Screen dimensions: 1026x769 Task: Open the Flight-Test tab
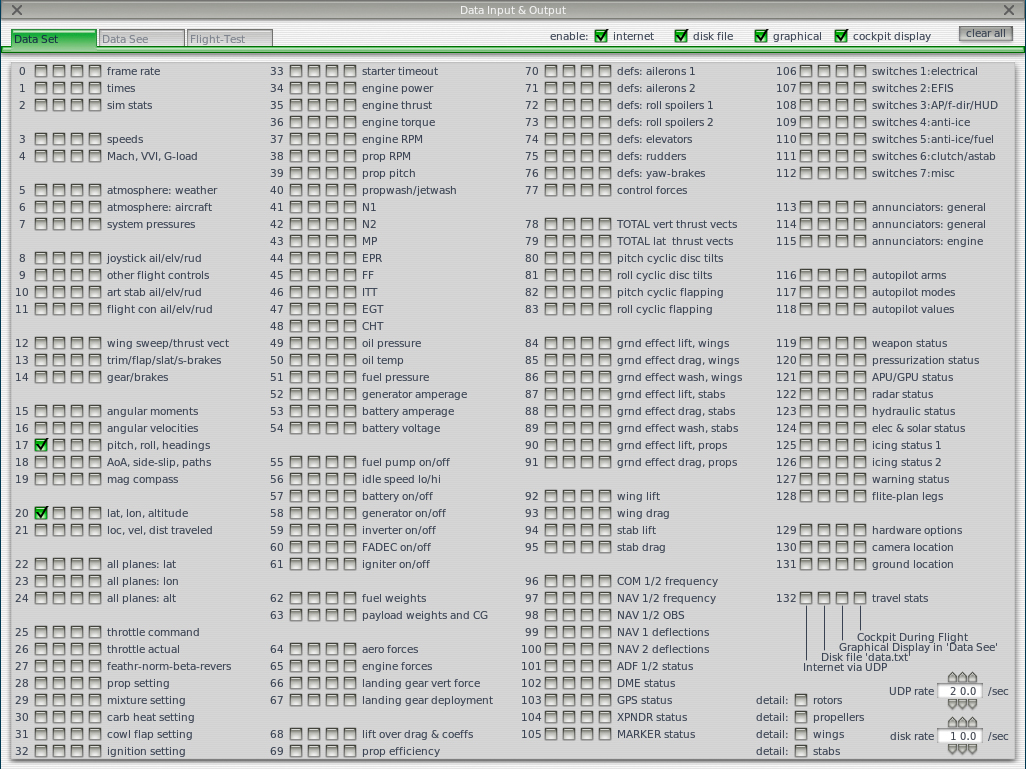coord(230,39)
